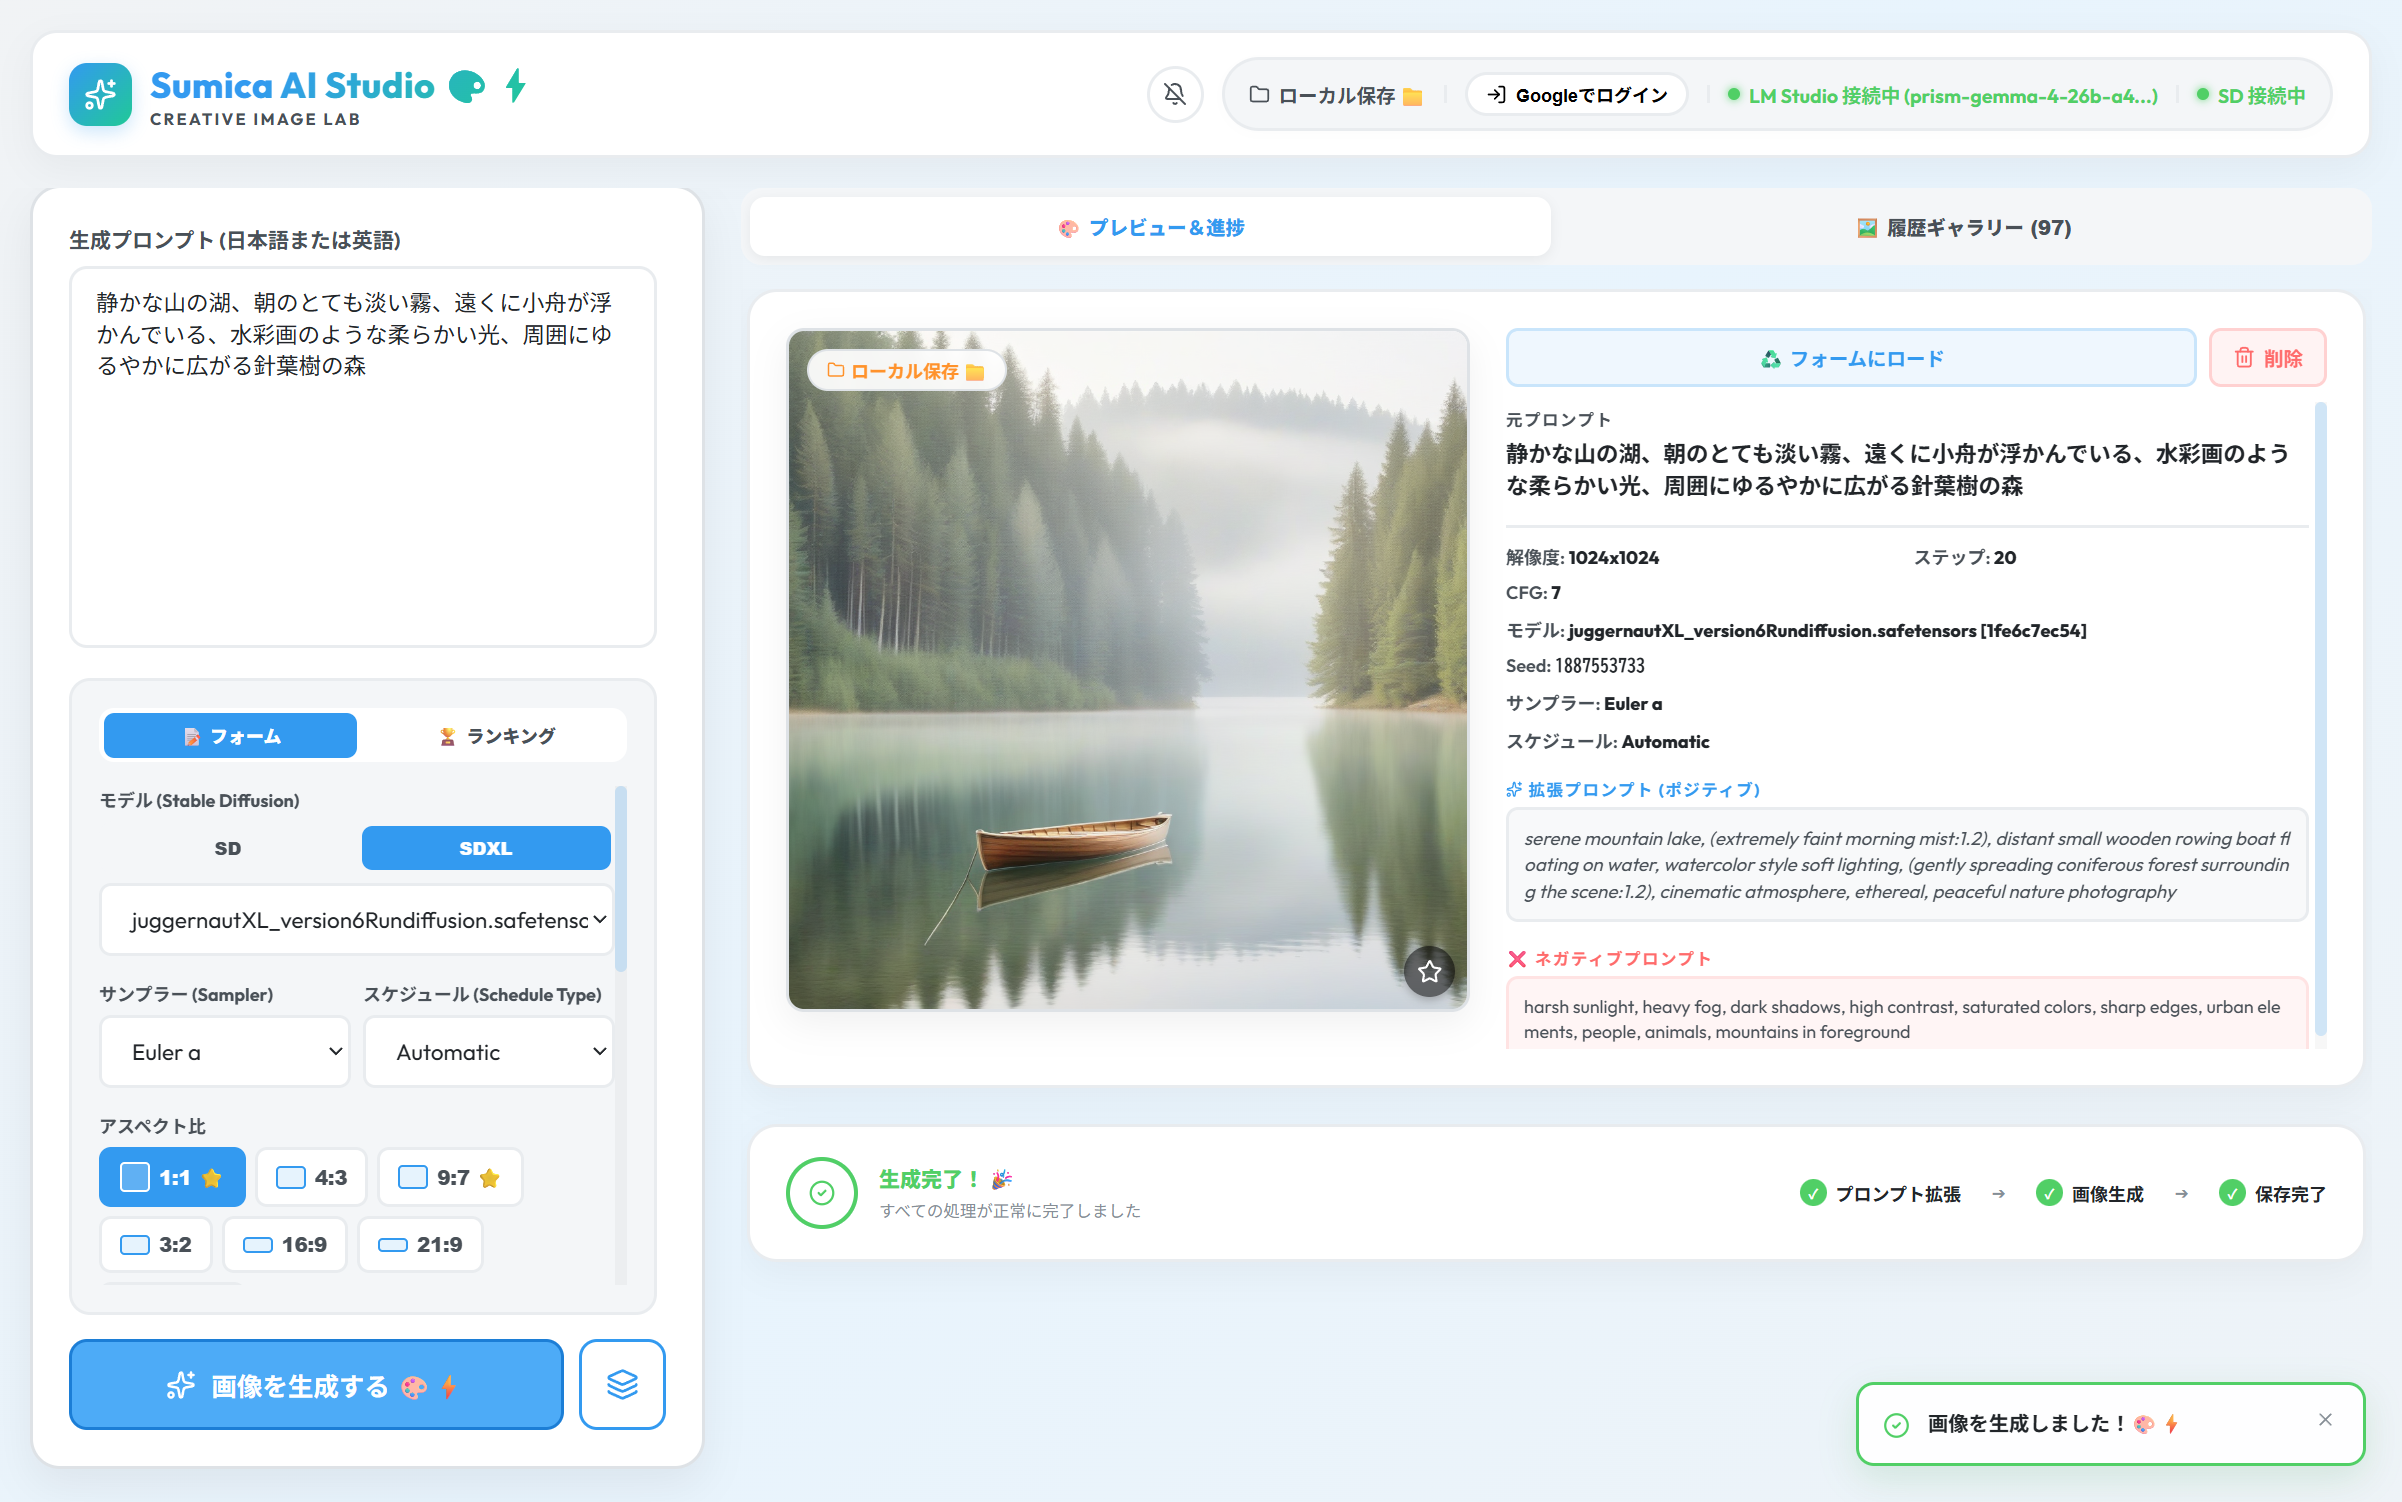The image size is (2402, 1502).
Task: Select the 4:3 aspect ratio
Action: [x=311, y=1177]
